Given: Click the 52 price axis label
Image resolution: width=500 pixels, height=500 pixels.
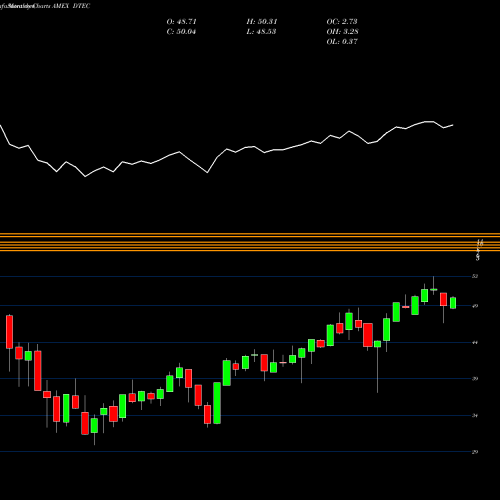Looking at the screenshot, I should click(475, 276).
